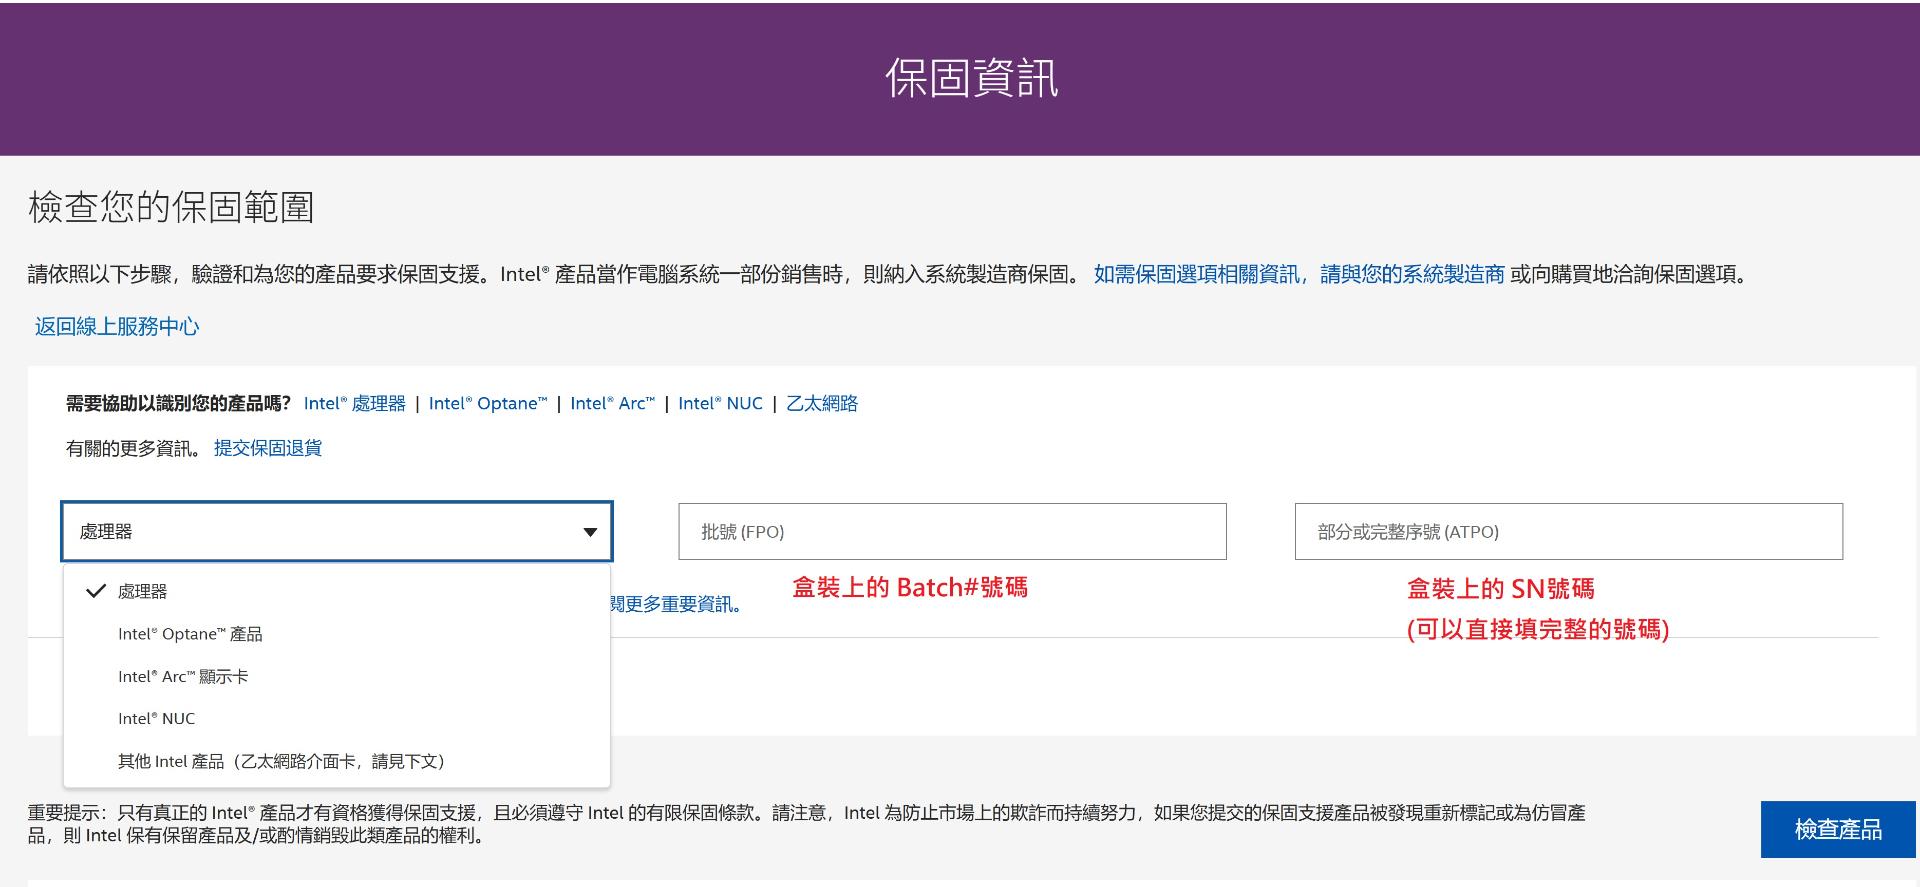1920x887 pixels.
Task: Open the 乙太網路 identification help link
Action: point(822,403)
